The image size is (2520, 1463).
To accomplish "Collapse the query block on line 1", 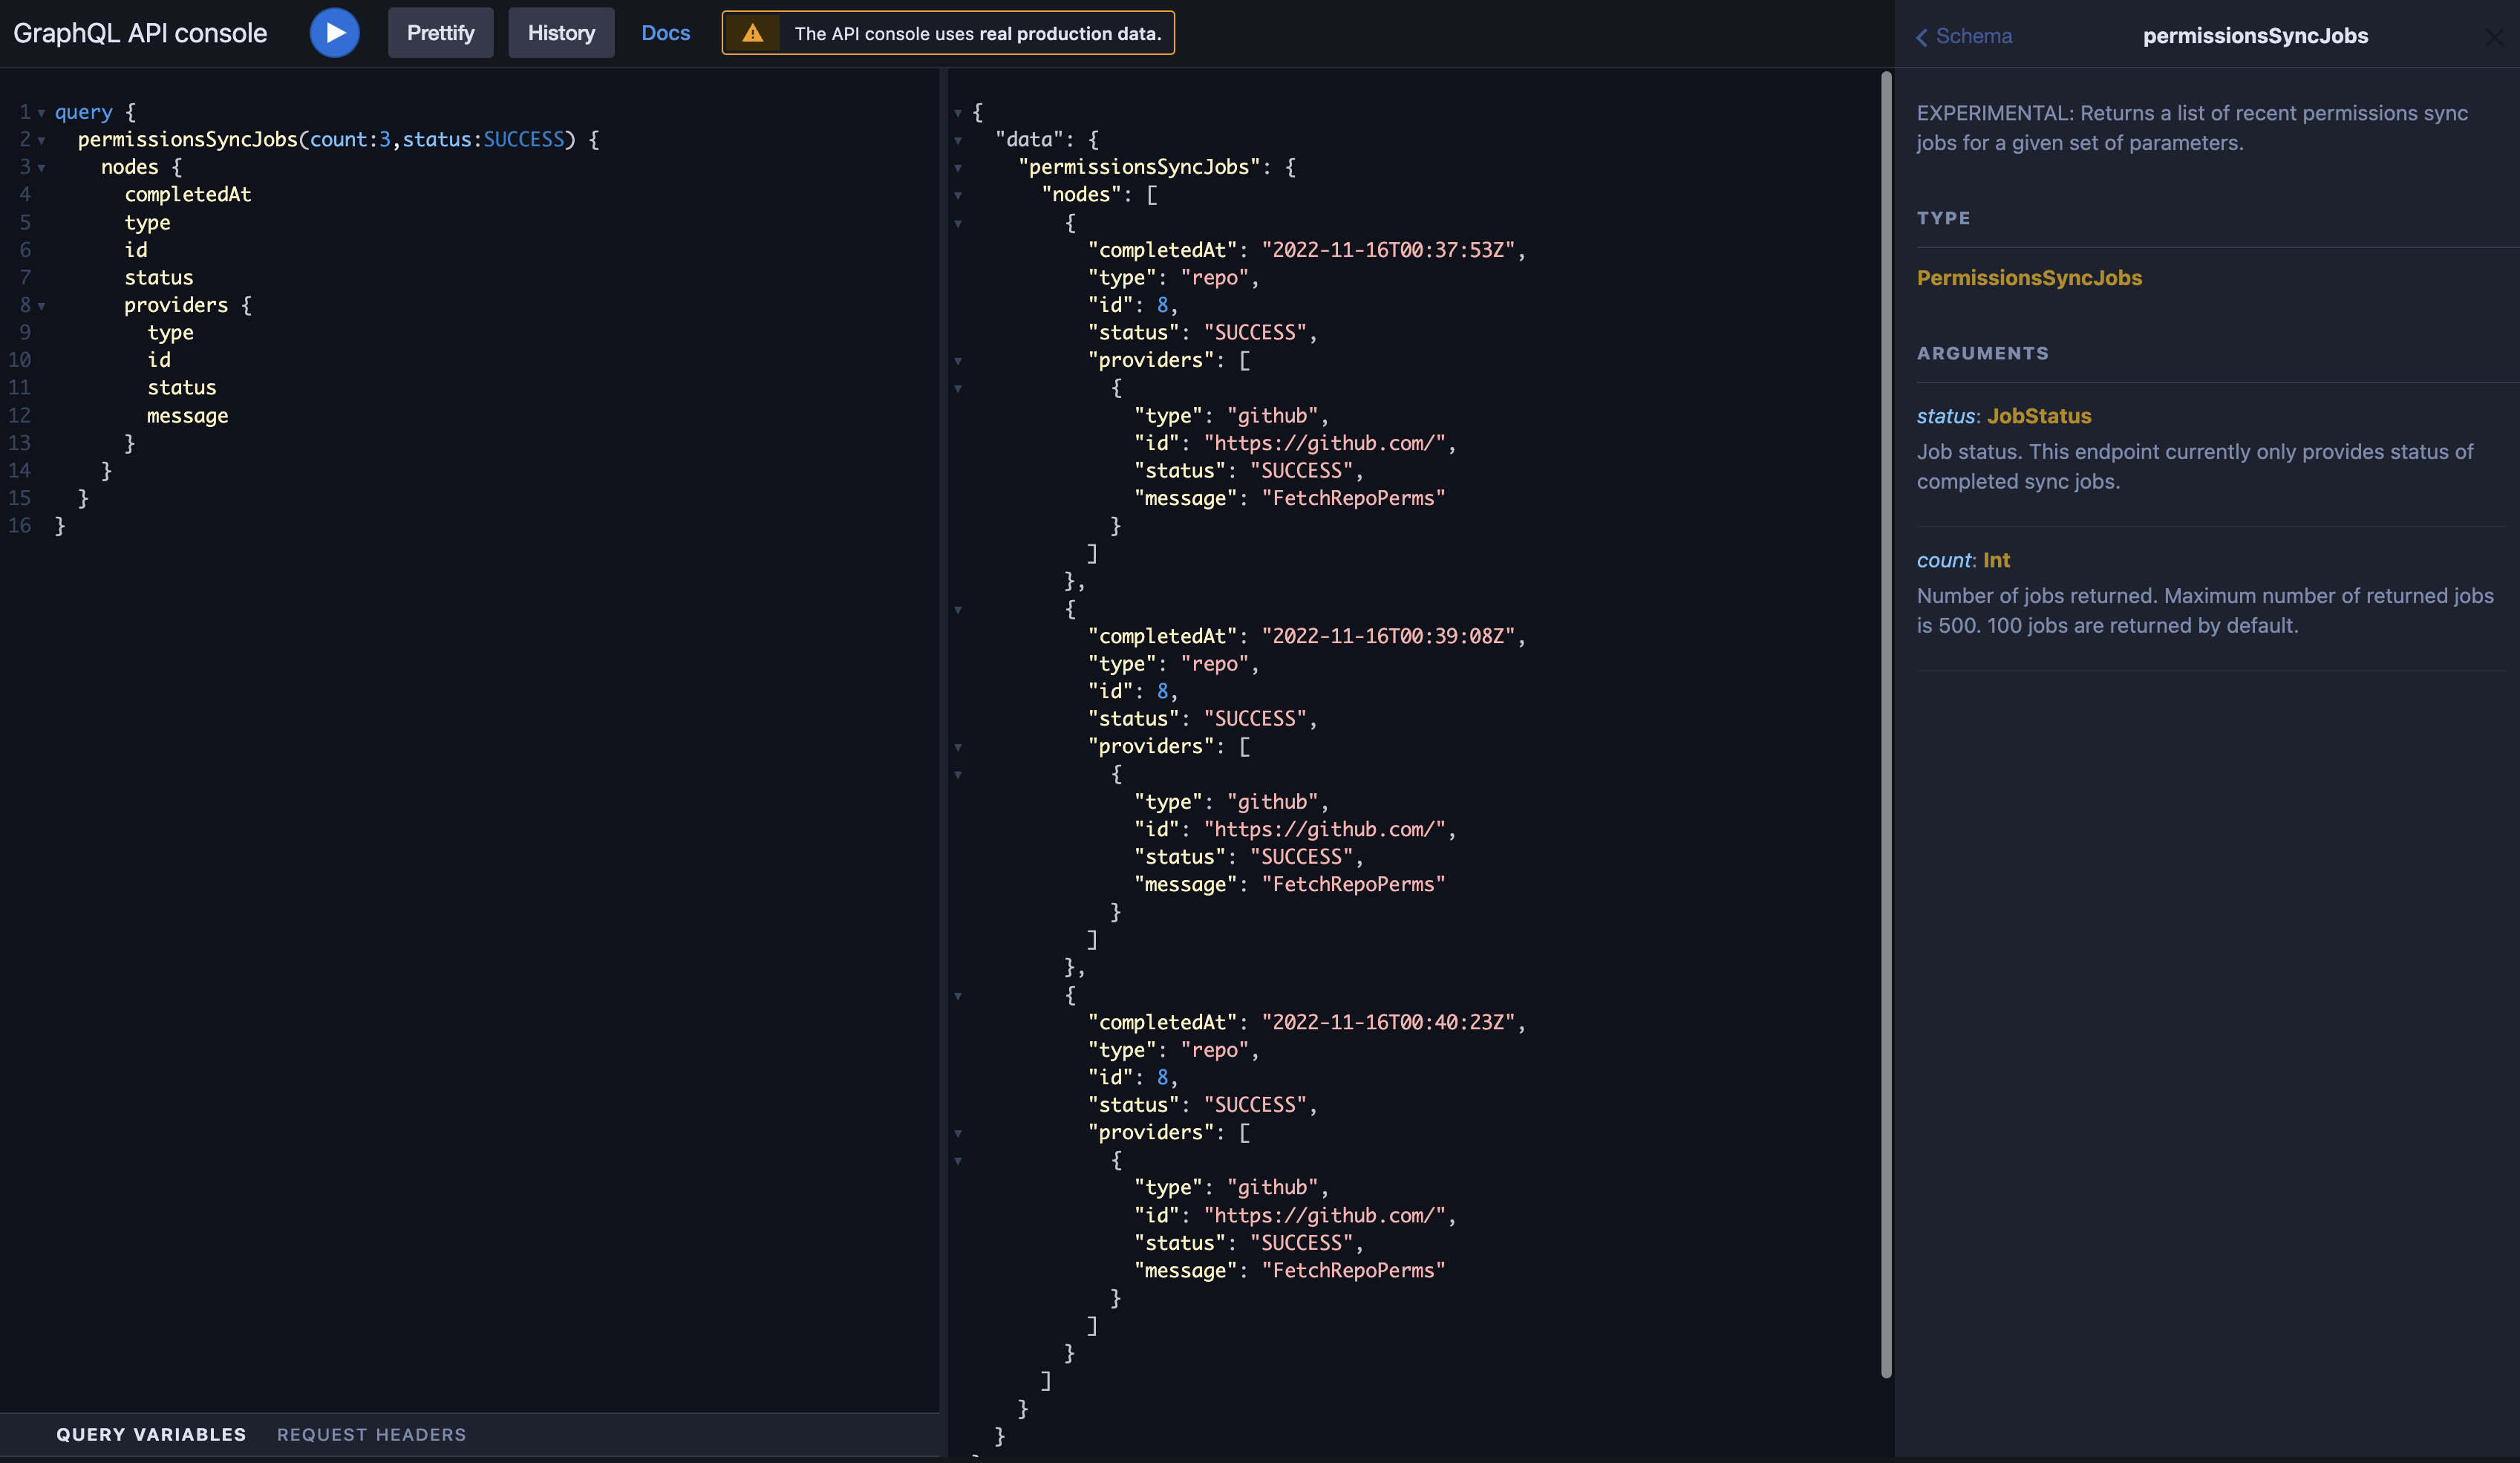I will (x=42, y=113).
